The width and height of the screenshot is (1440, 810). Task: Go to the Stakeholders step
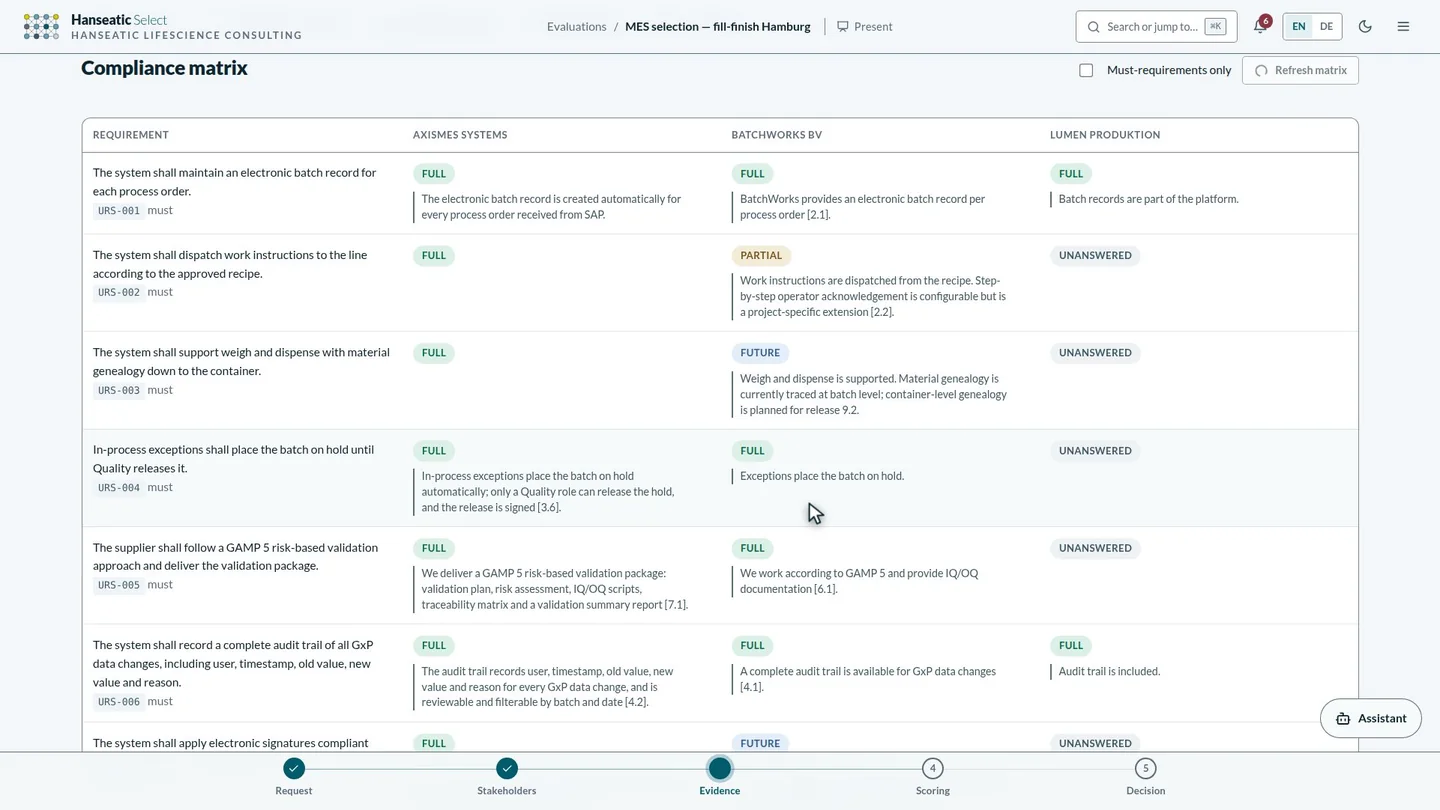[x=507, y=776]
